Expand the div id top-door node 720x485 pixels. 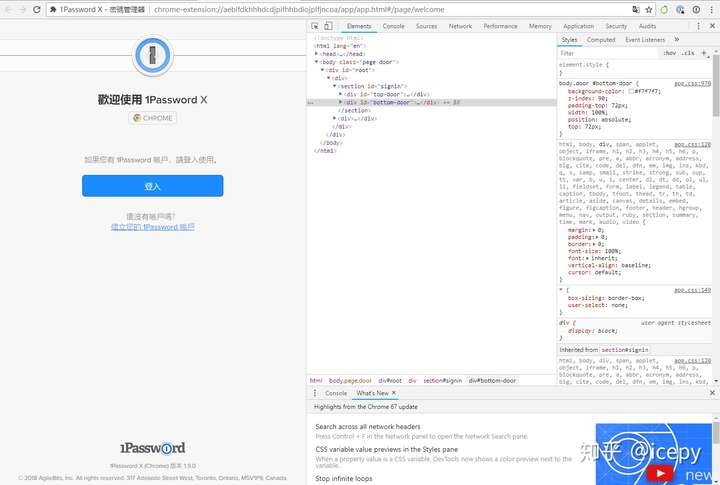340,94
